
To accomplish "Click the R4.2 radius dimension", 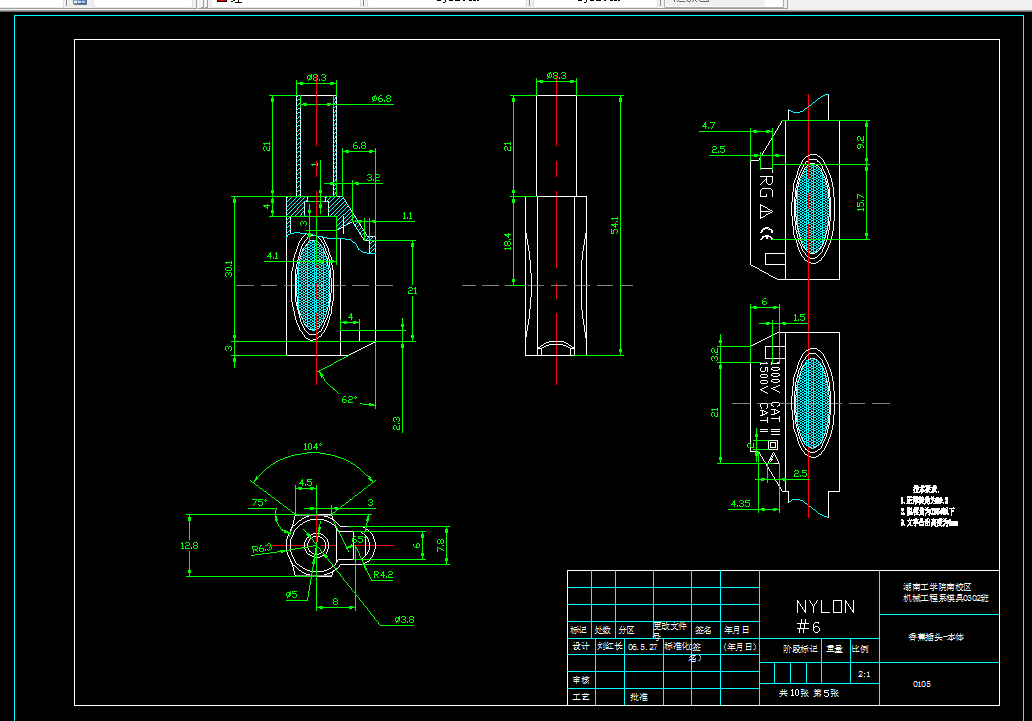I will (x=383, y=575).
